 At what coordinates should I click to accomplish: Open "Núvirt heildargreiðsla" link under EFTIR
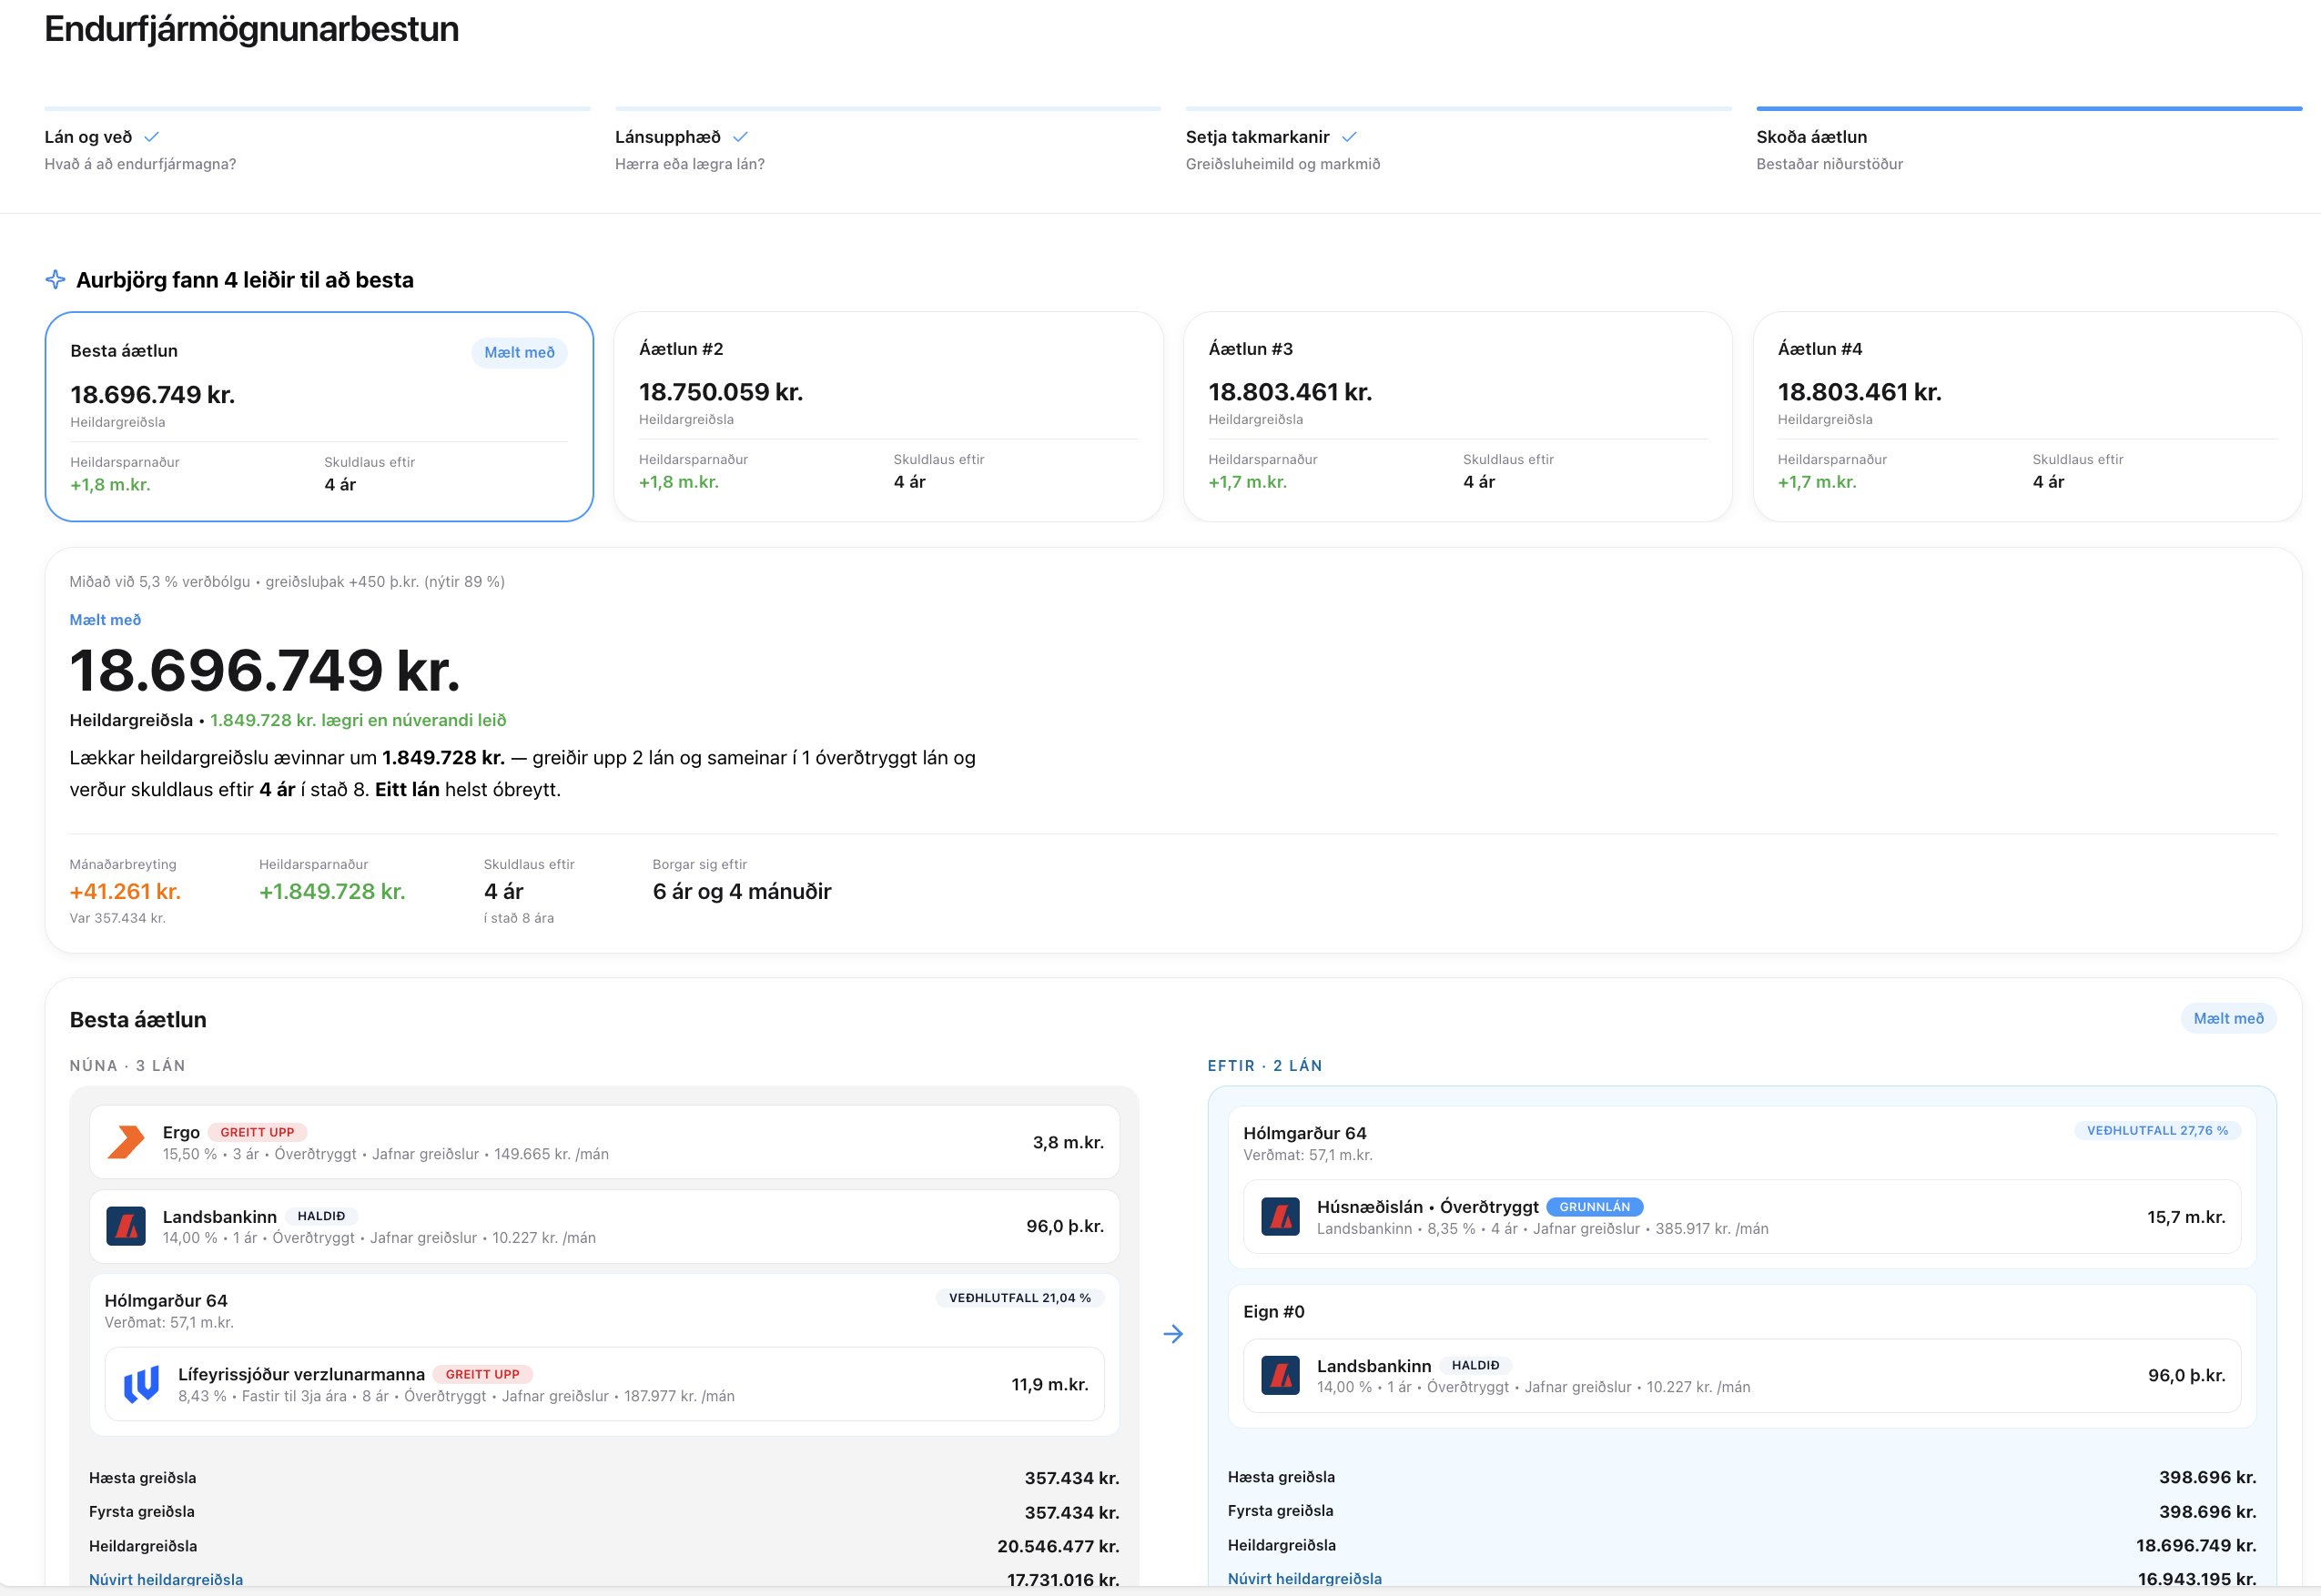[x=1305, y=1578]
